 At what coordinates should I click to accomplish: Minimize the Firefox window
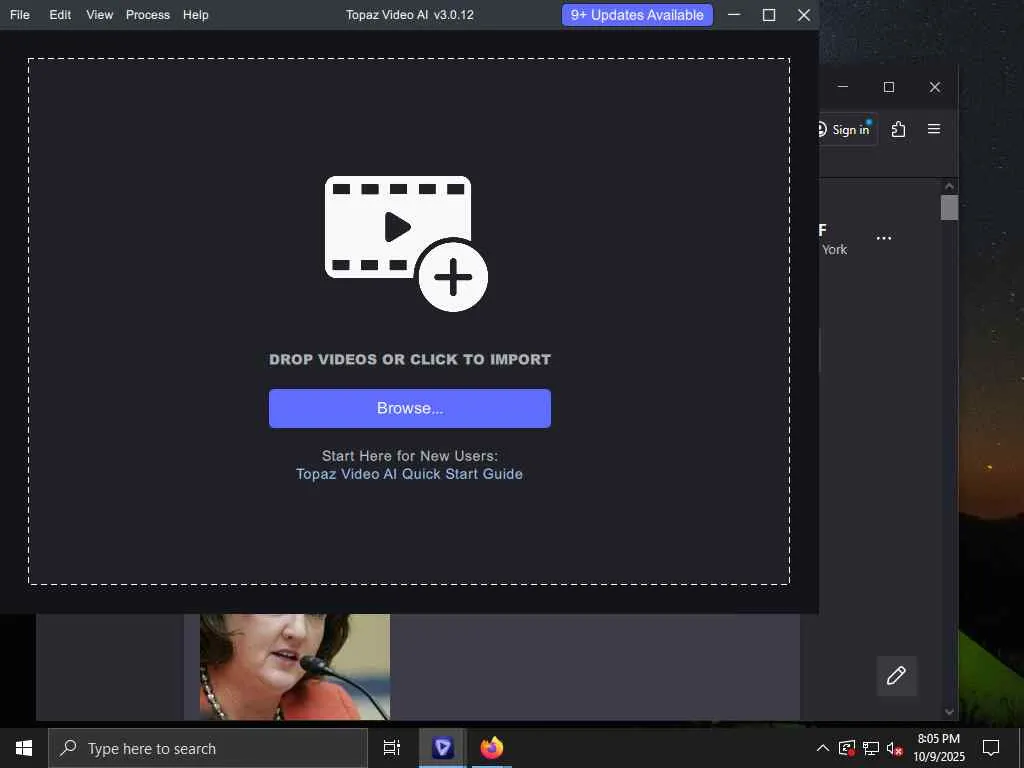point(843,87)
